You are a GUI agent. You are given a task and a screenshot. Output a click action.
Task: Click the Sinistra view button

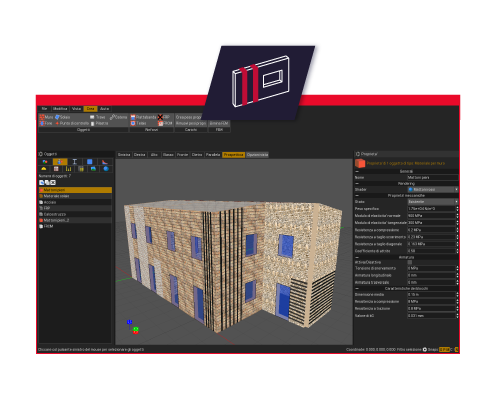pos(124,155)
